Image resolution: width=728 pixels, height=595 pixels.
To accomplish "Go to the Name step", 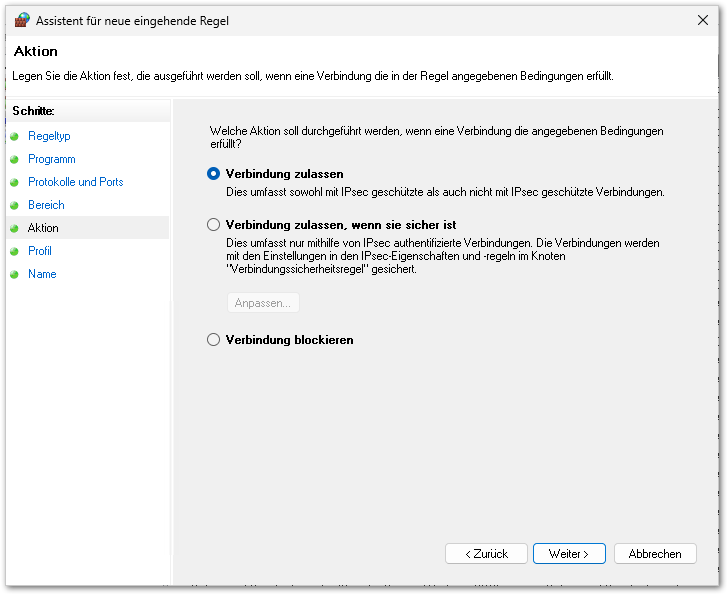I will (42, 274).
